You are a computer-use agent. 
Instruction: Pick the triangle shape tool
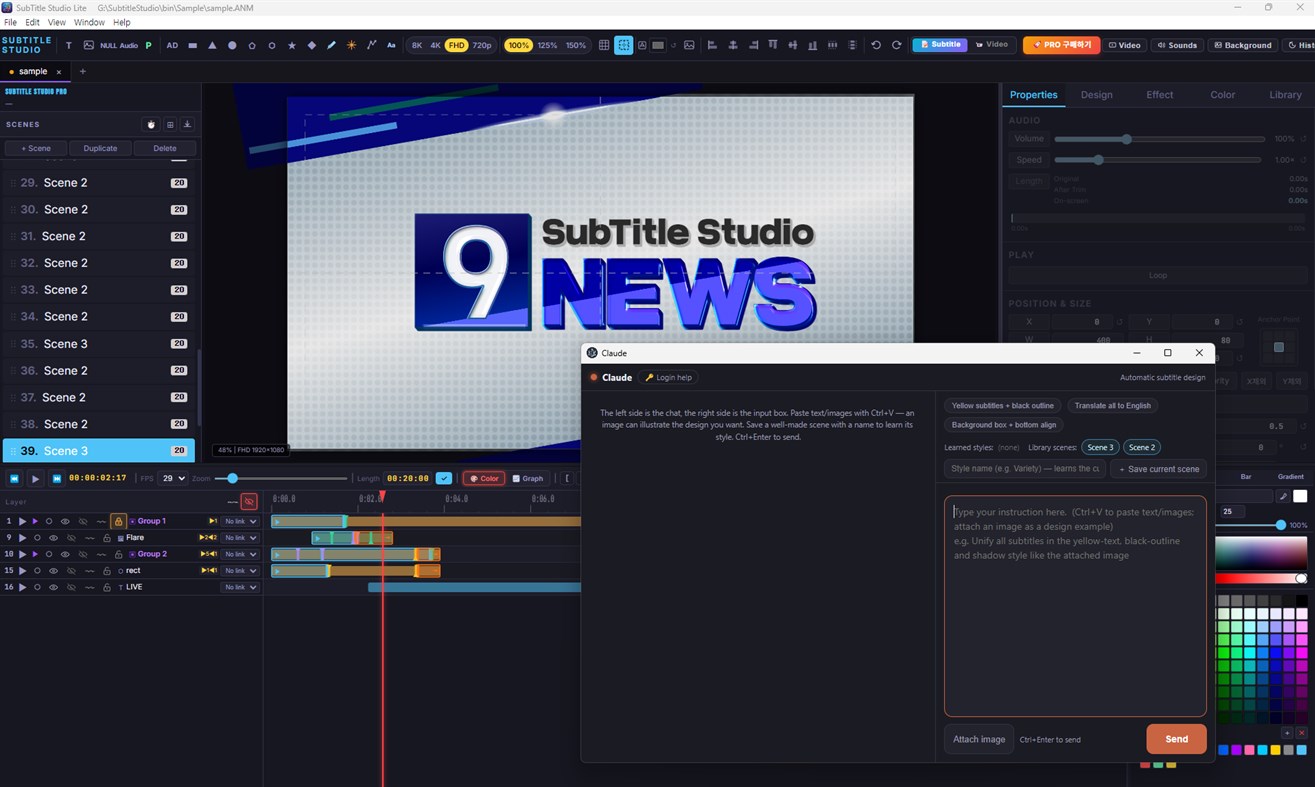pos(212,45)
